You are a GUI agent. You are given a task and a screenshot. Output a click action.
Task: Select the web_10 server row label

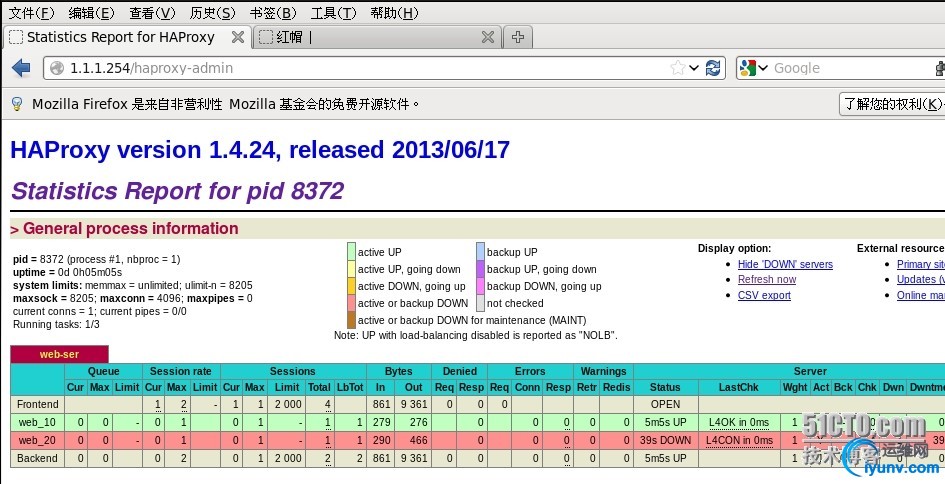pos(37,423)
